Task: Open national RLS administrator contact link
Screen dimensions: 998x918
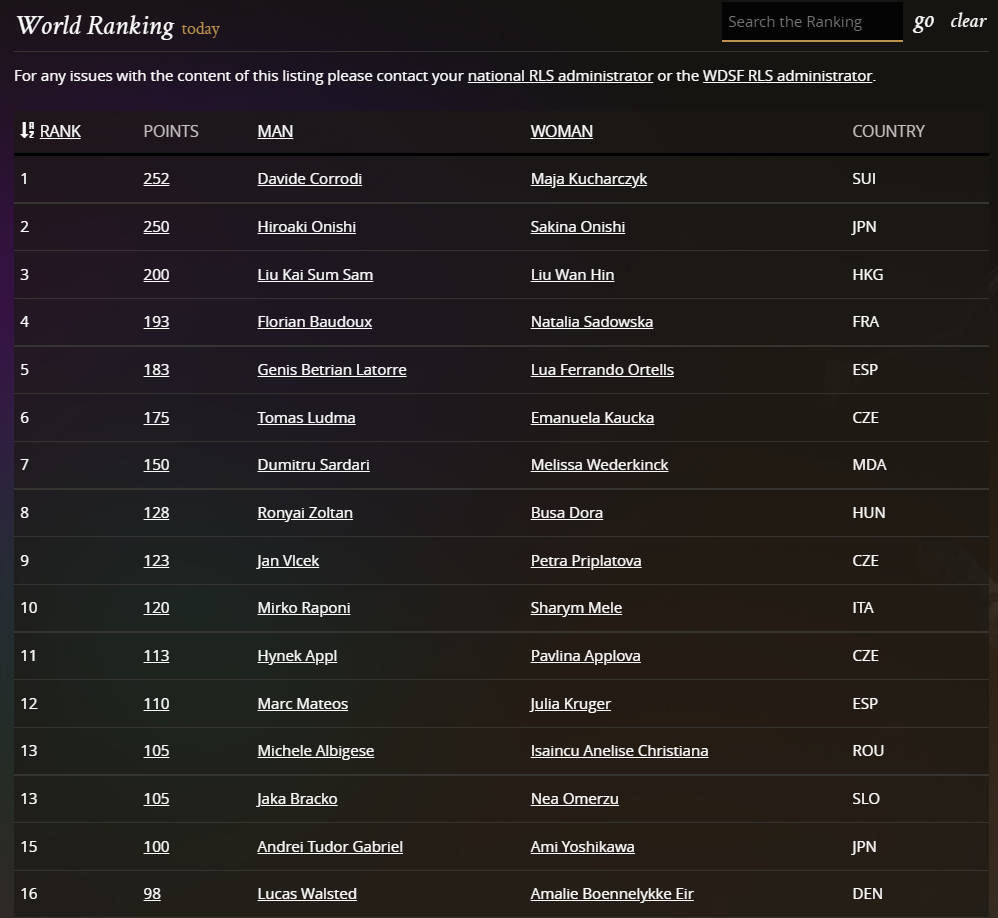Action: (560, 76)
